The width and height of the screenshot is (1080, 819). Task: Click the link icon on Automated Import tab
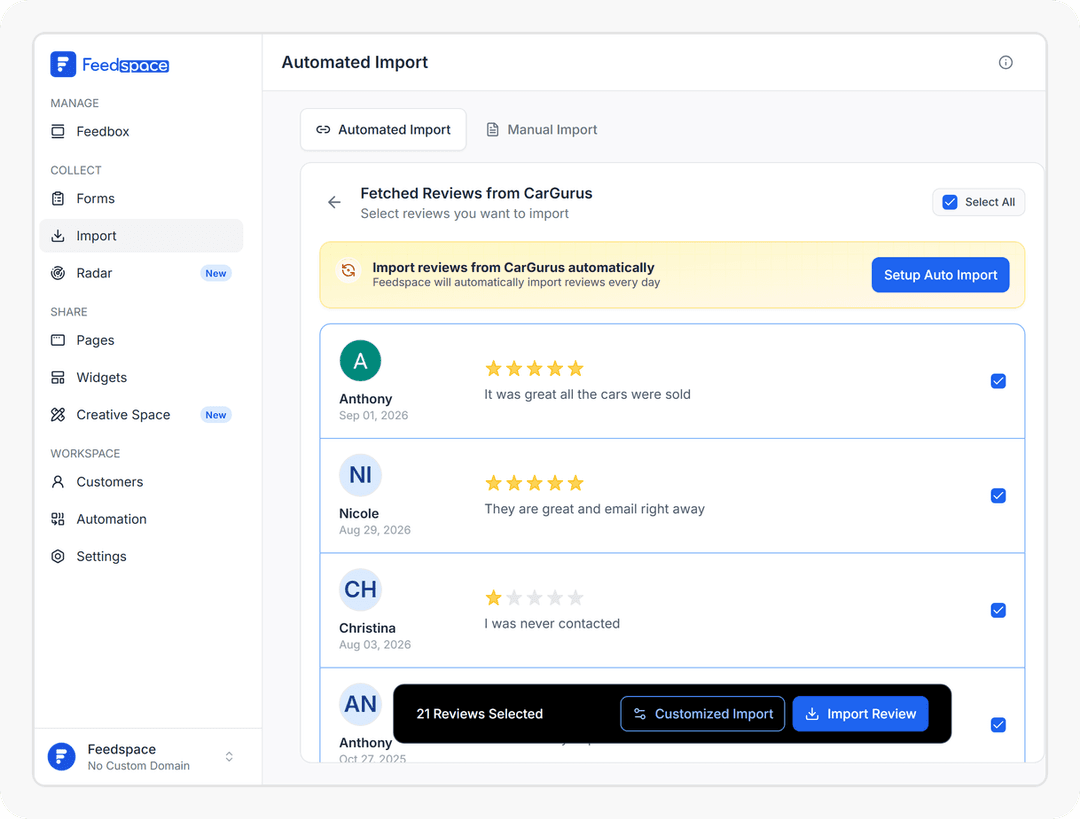pyautogui.click(x=323, y=129)
